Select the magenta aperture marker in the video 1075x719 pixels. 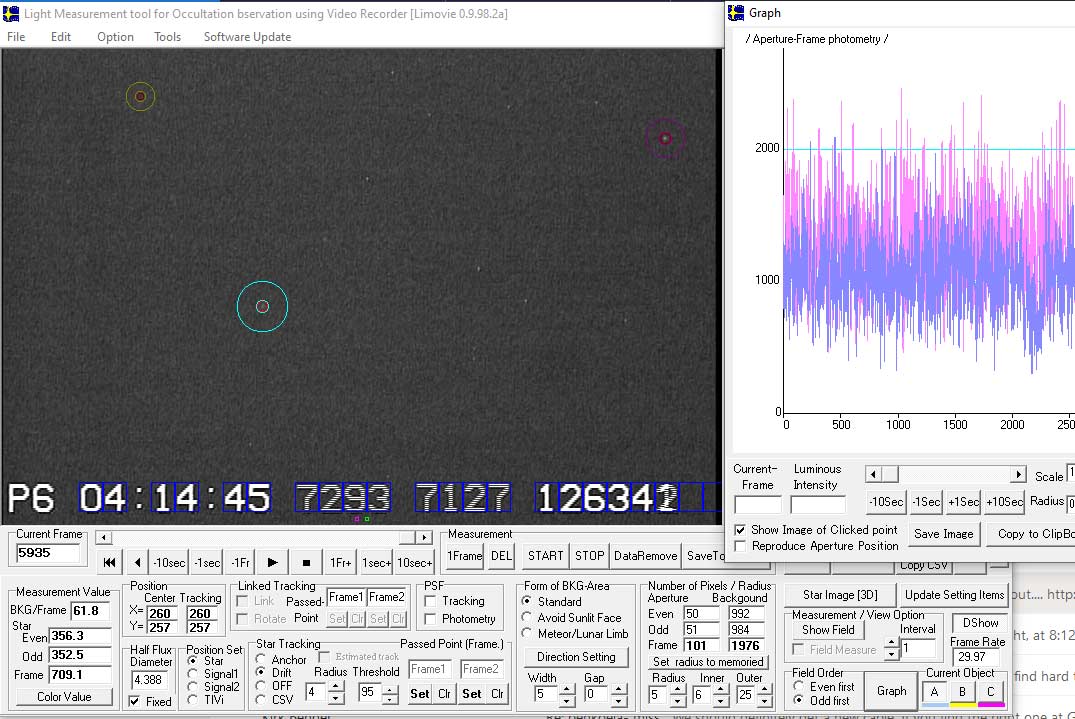(x=665, y=138)
